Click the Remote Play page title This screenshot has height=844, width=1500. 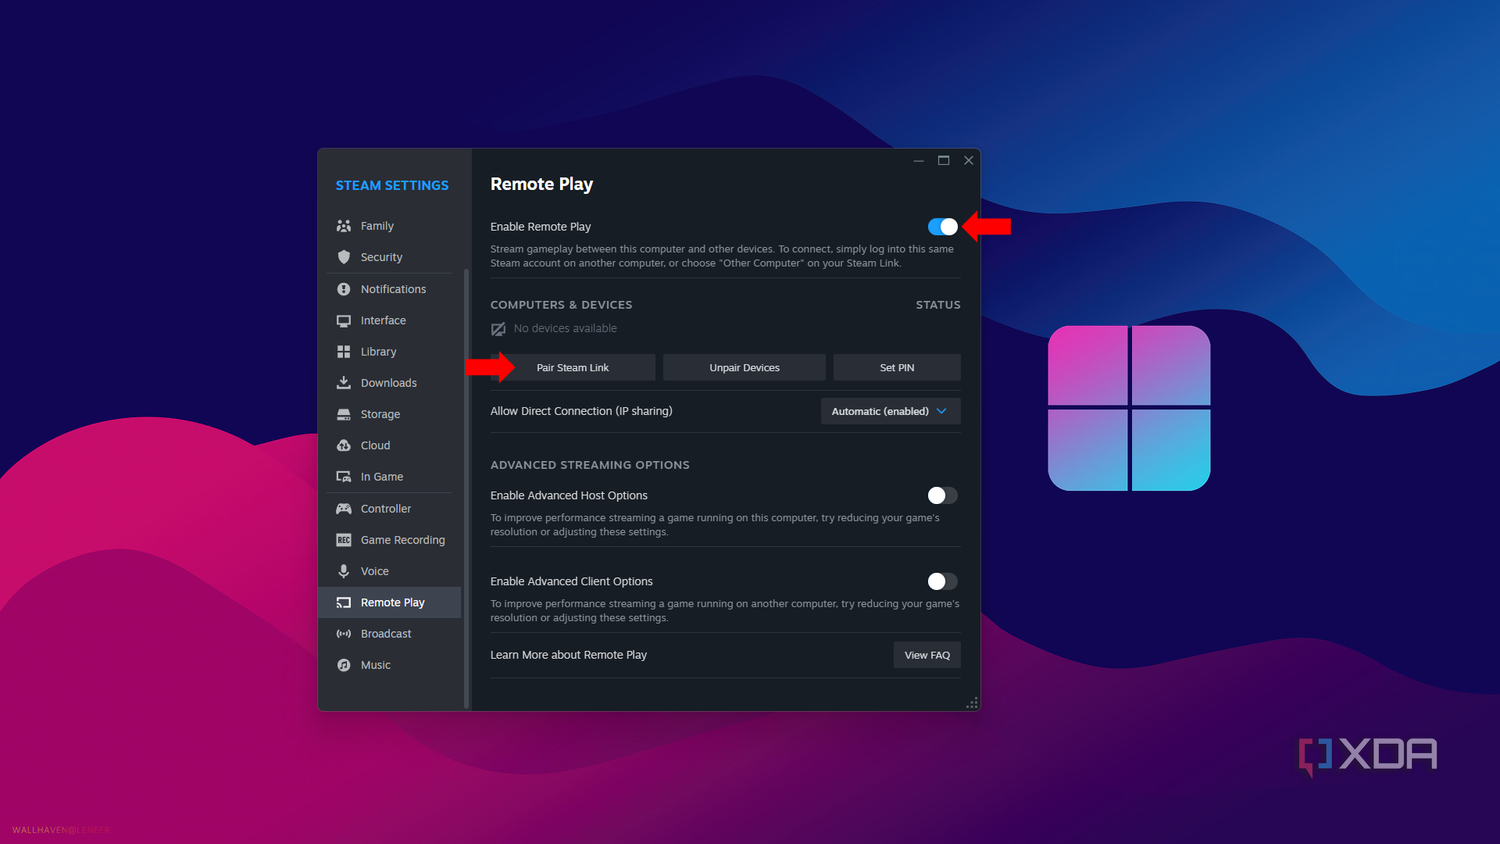(541, 184)
